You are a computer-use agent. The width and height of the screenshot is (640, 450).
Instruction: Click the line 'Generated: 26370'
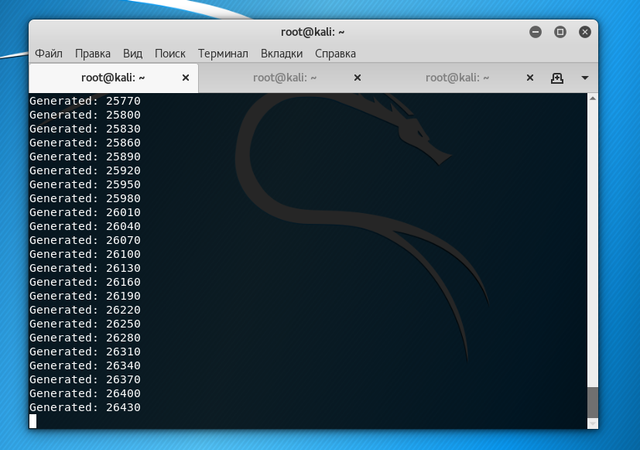85,379
